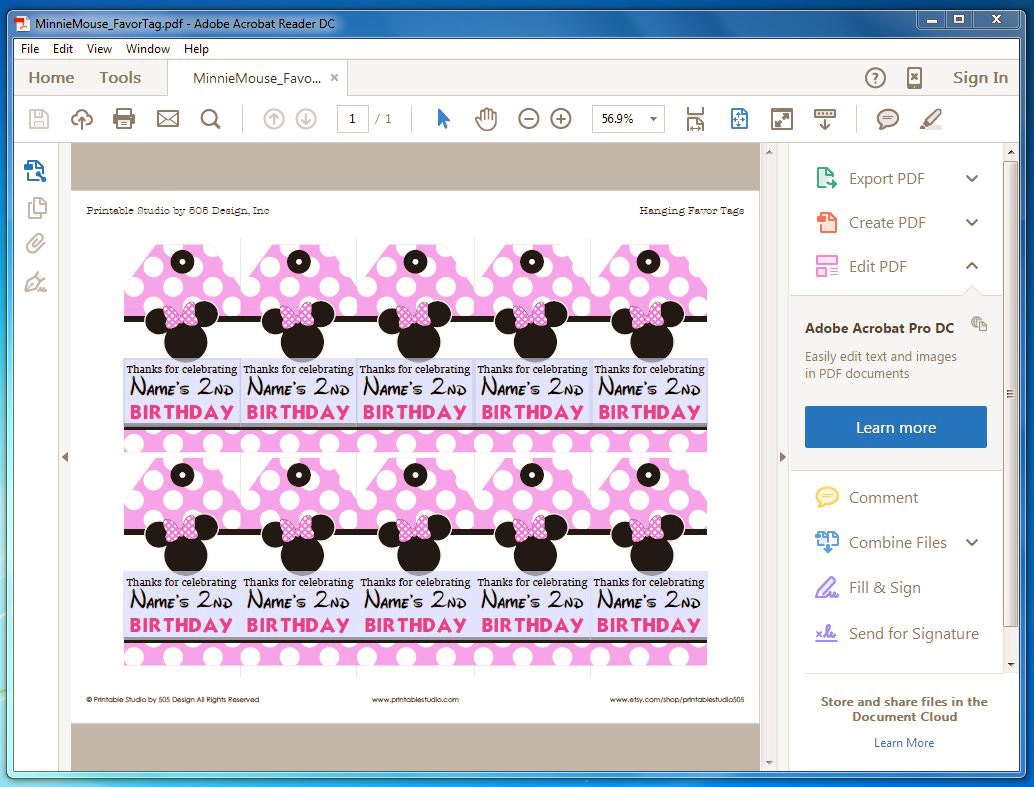1034x787 pixels.
Task: Select the Hand pan tool
Action: point(486,119)
